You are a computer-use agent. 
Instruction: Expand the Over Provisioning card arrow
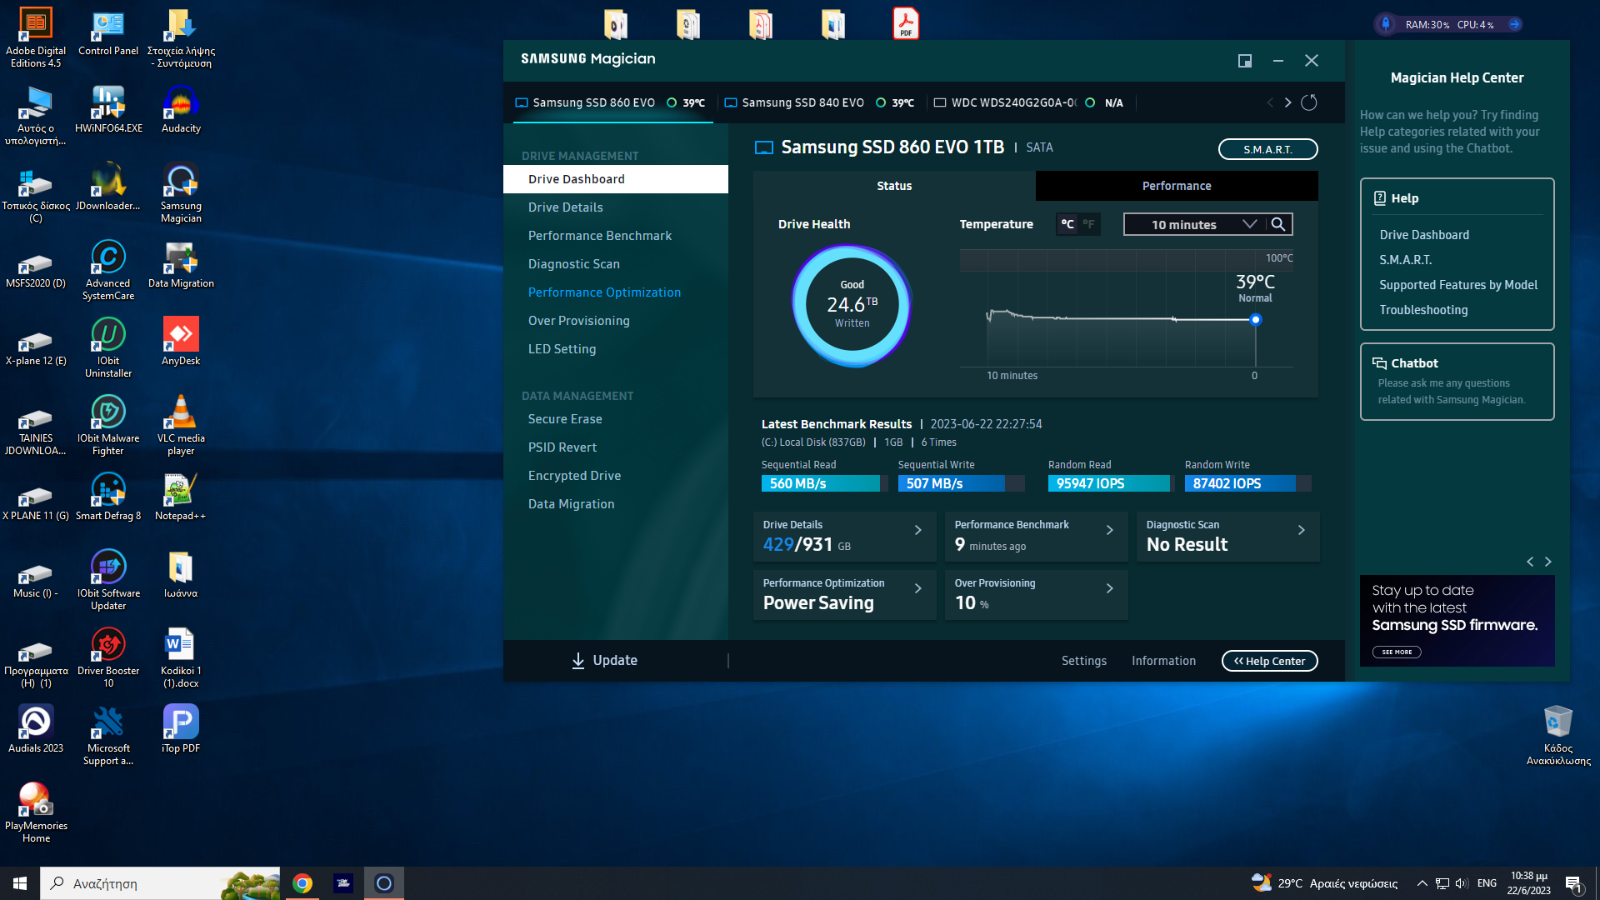tap(1109, 588)
